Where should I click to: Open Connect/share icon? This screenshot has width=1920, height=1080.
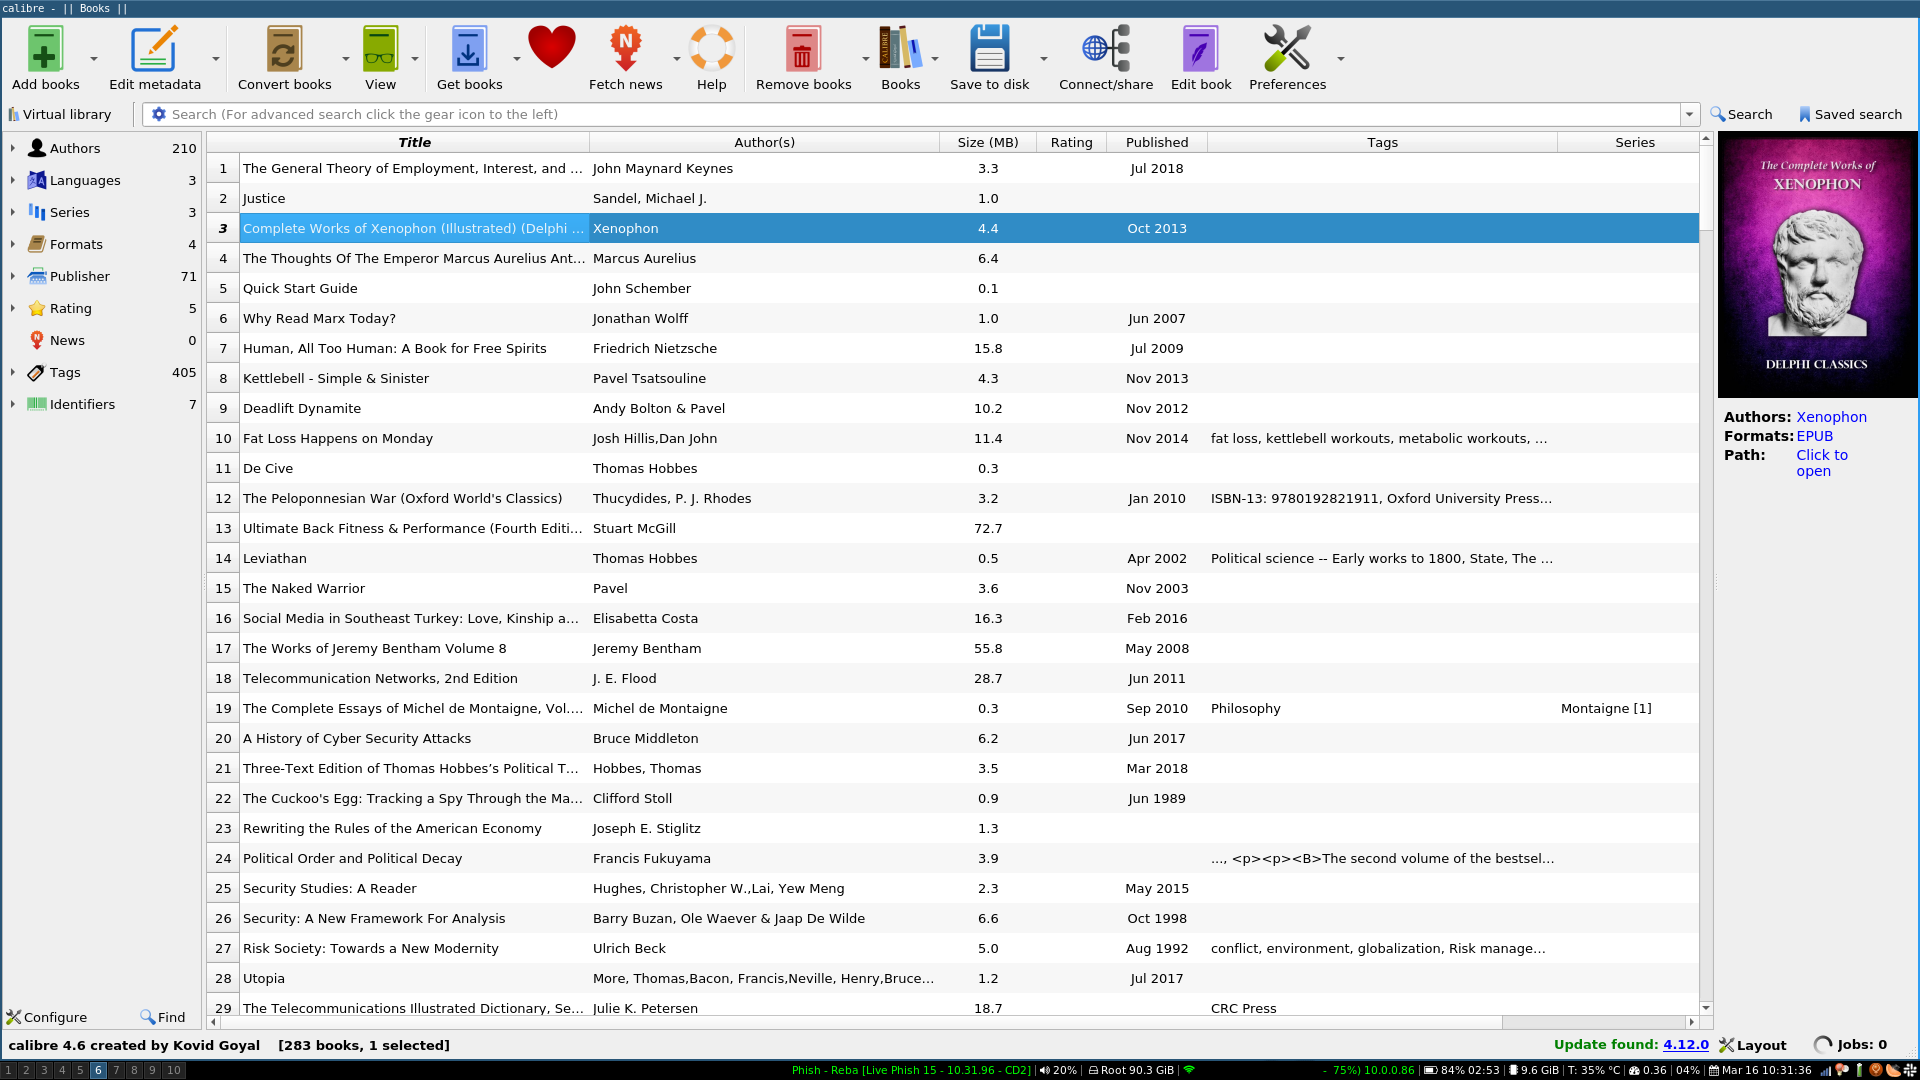coord(1106,50)
